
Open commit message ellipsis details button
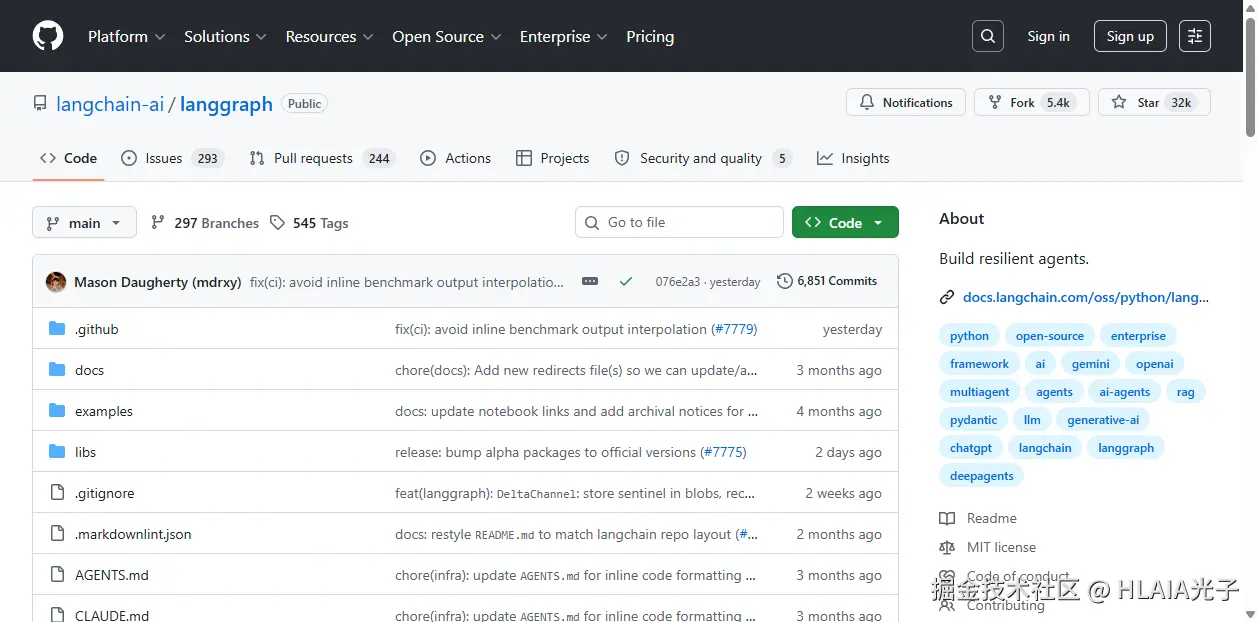coord(590,282)
